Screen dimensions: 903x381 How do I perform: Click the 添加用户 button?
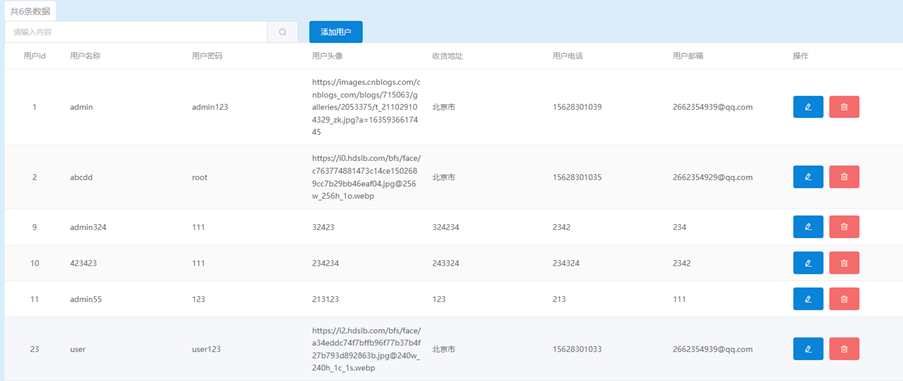pos(336,32)
